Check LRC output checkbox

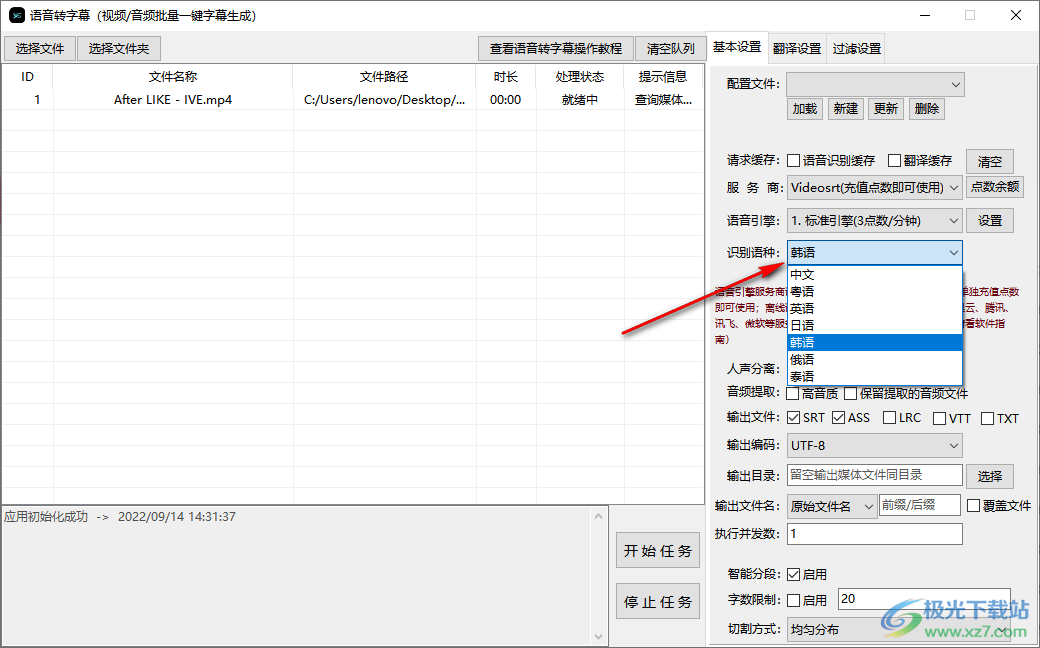pos(890,418)
